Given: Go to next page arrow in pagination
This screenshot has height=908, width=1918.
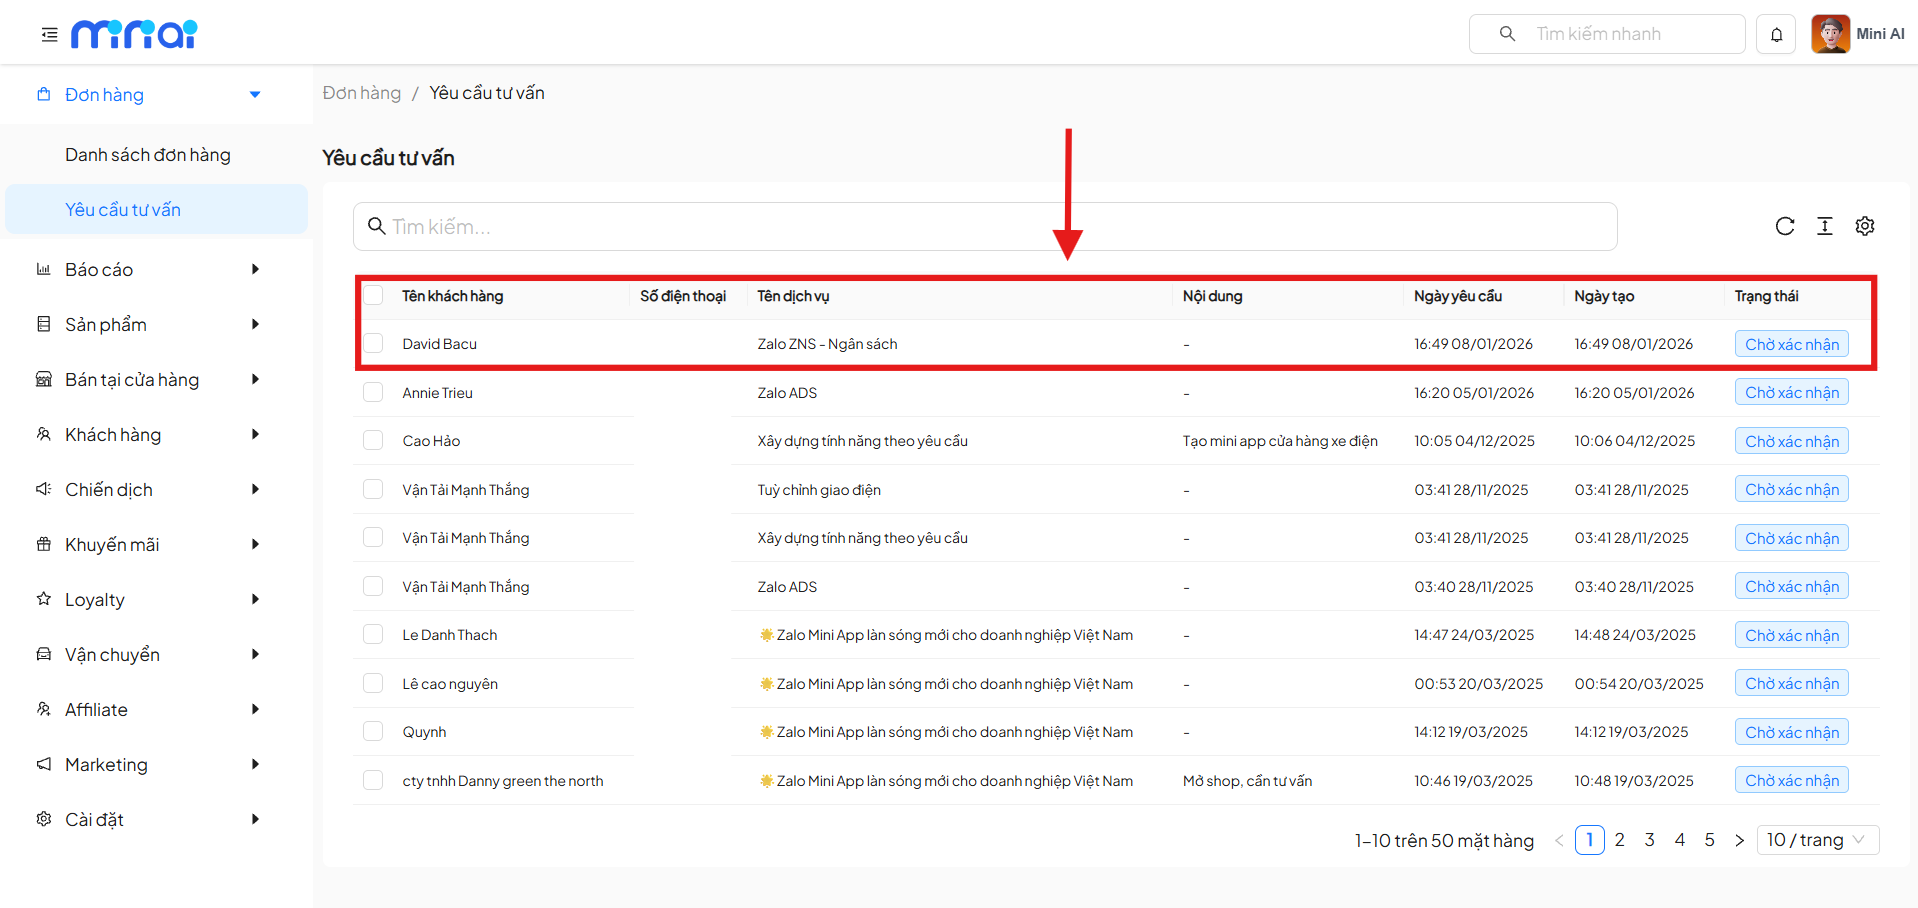Looking at the screenshot, I should click(x=1739, y=840).
